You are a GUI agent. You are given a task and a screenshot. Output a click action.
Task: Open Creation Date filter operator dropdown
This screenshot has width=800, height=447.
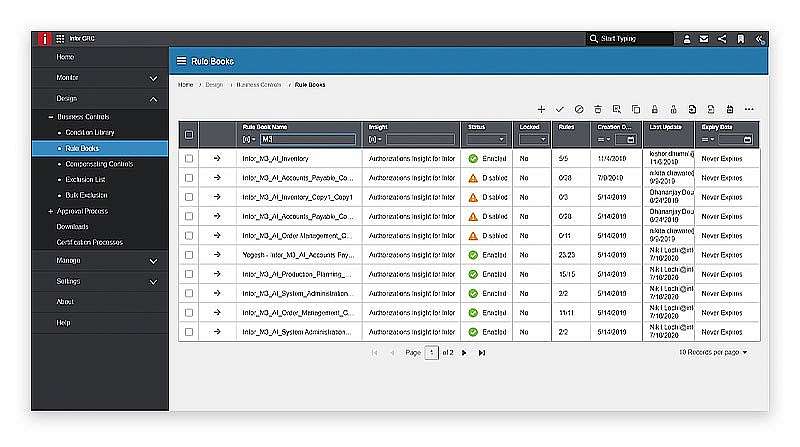click(604, 139)
